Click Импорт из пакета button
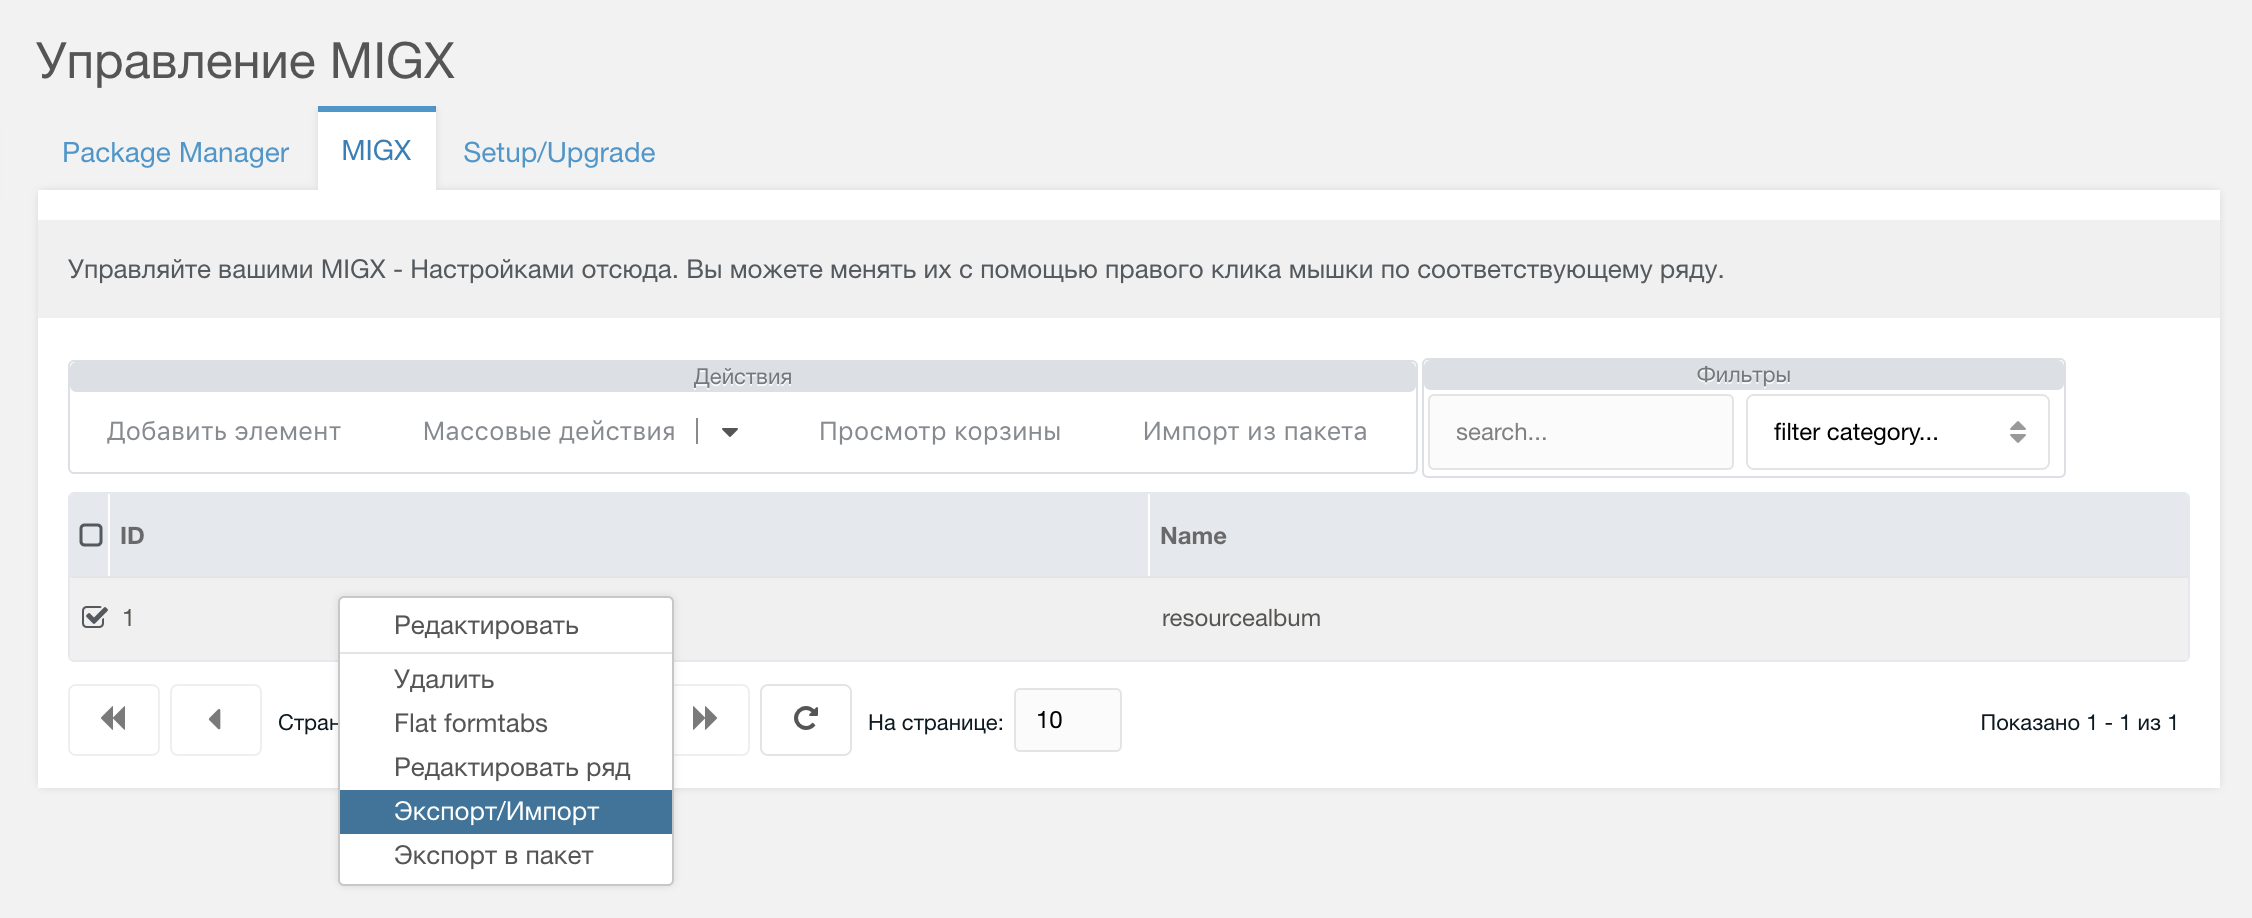This screenshot has height=918, width=2252. pos(1255,432)
